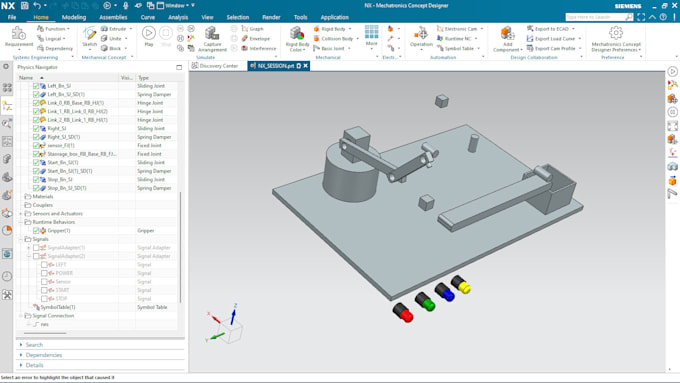Select SymbolTable(1) in the navigator
680x383 pixels.
click(x=58, y=307)
